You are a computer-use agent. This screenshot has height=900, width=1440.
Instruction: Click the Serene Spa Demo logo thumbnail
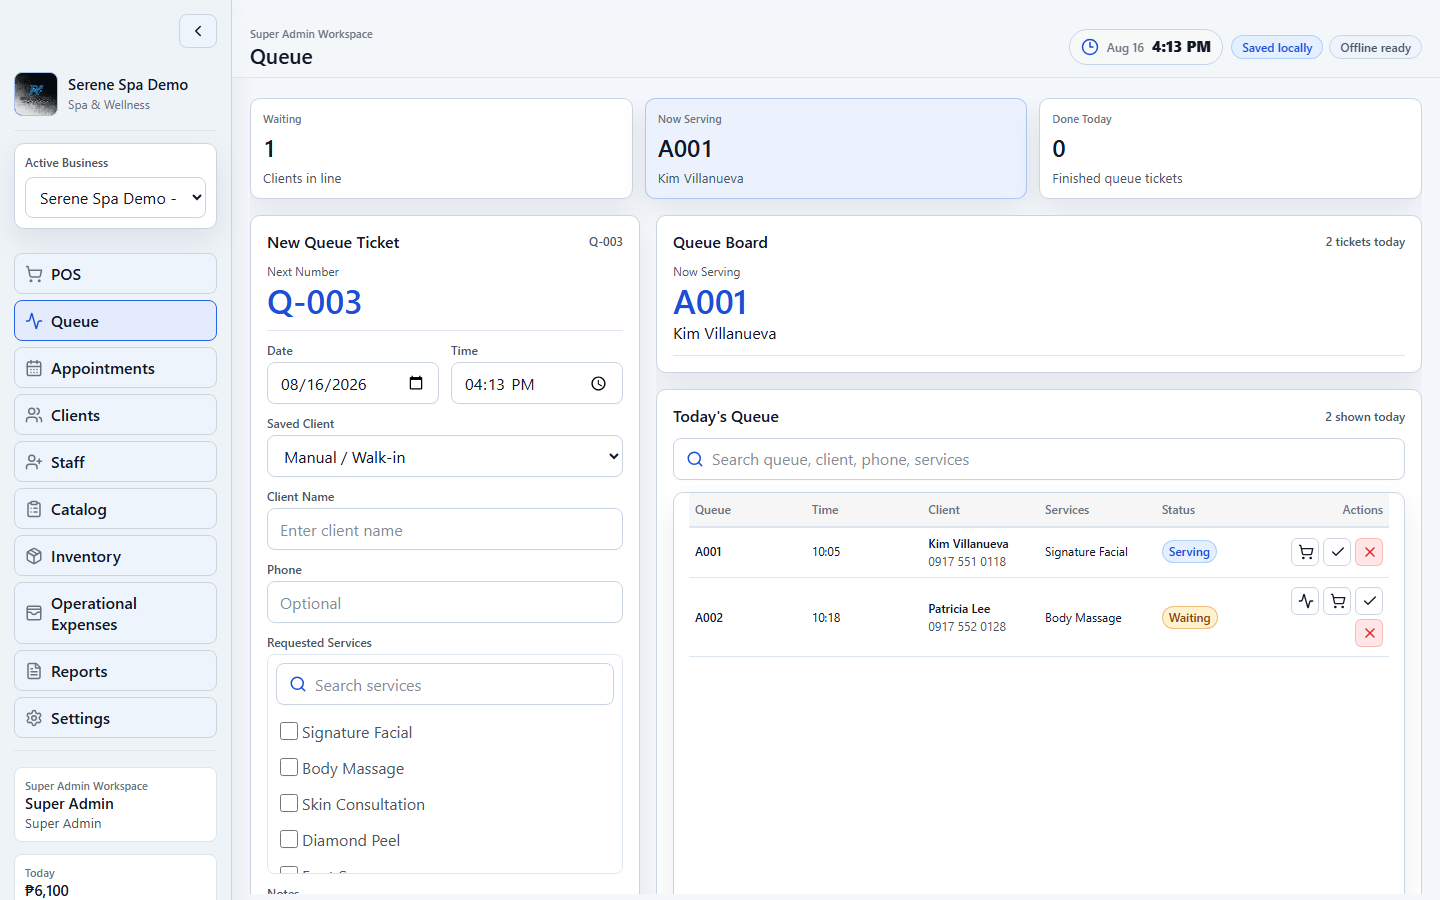pos(36,94)
